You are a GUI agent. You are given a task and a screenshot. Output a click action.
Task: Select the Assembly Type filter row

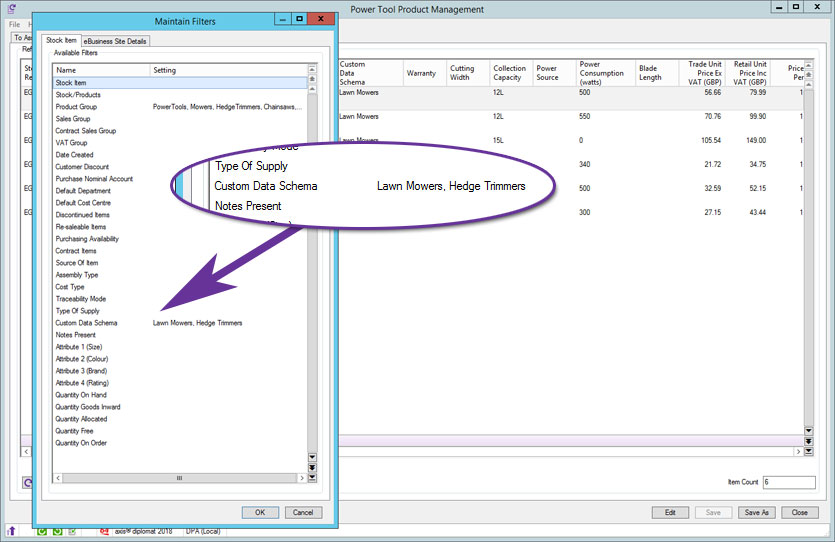click(x=180, y=275)
